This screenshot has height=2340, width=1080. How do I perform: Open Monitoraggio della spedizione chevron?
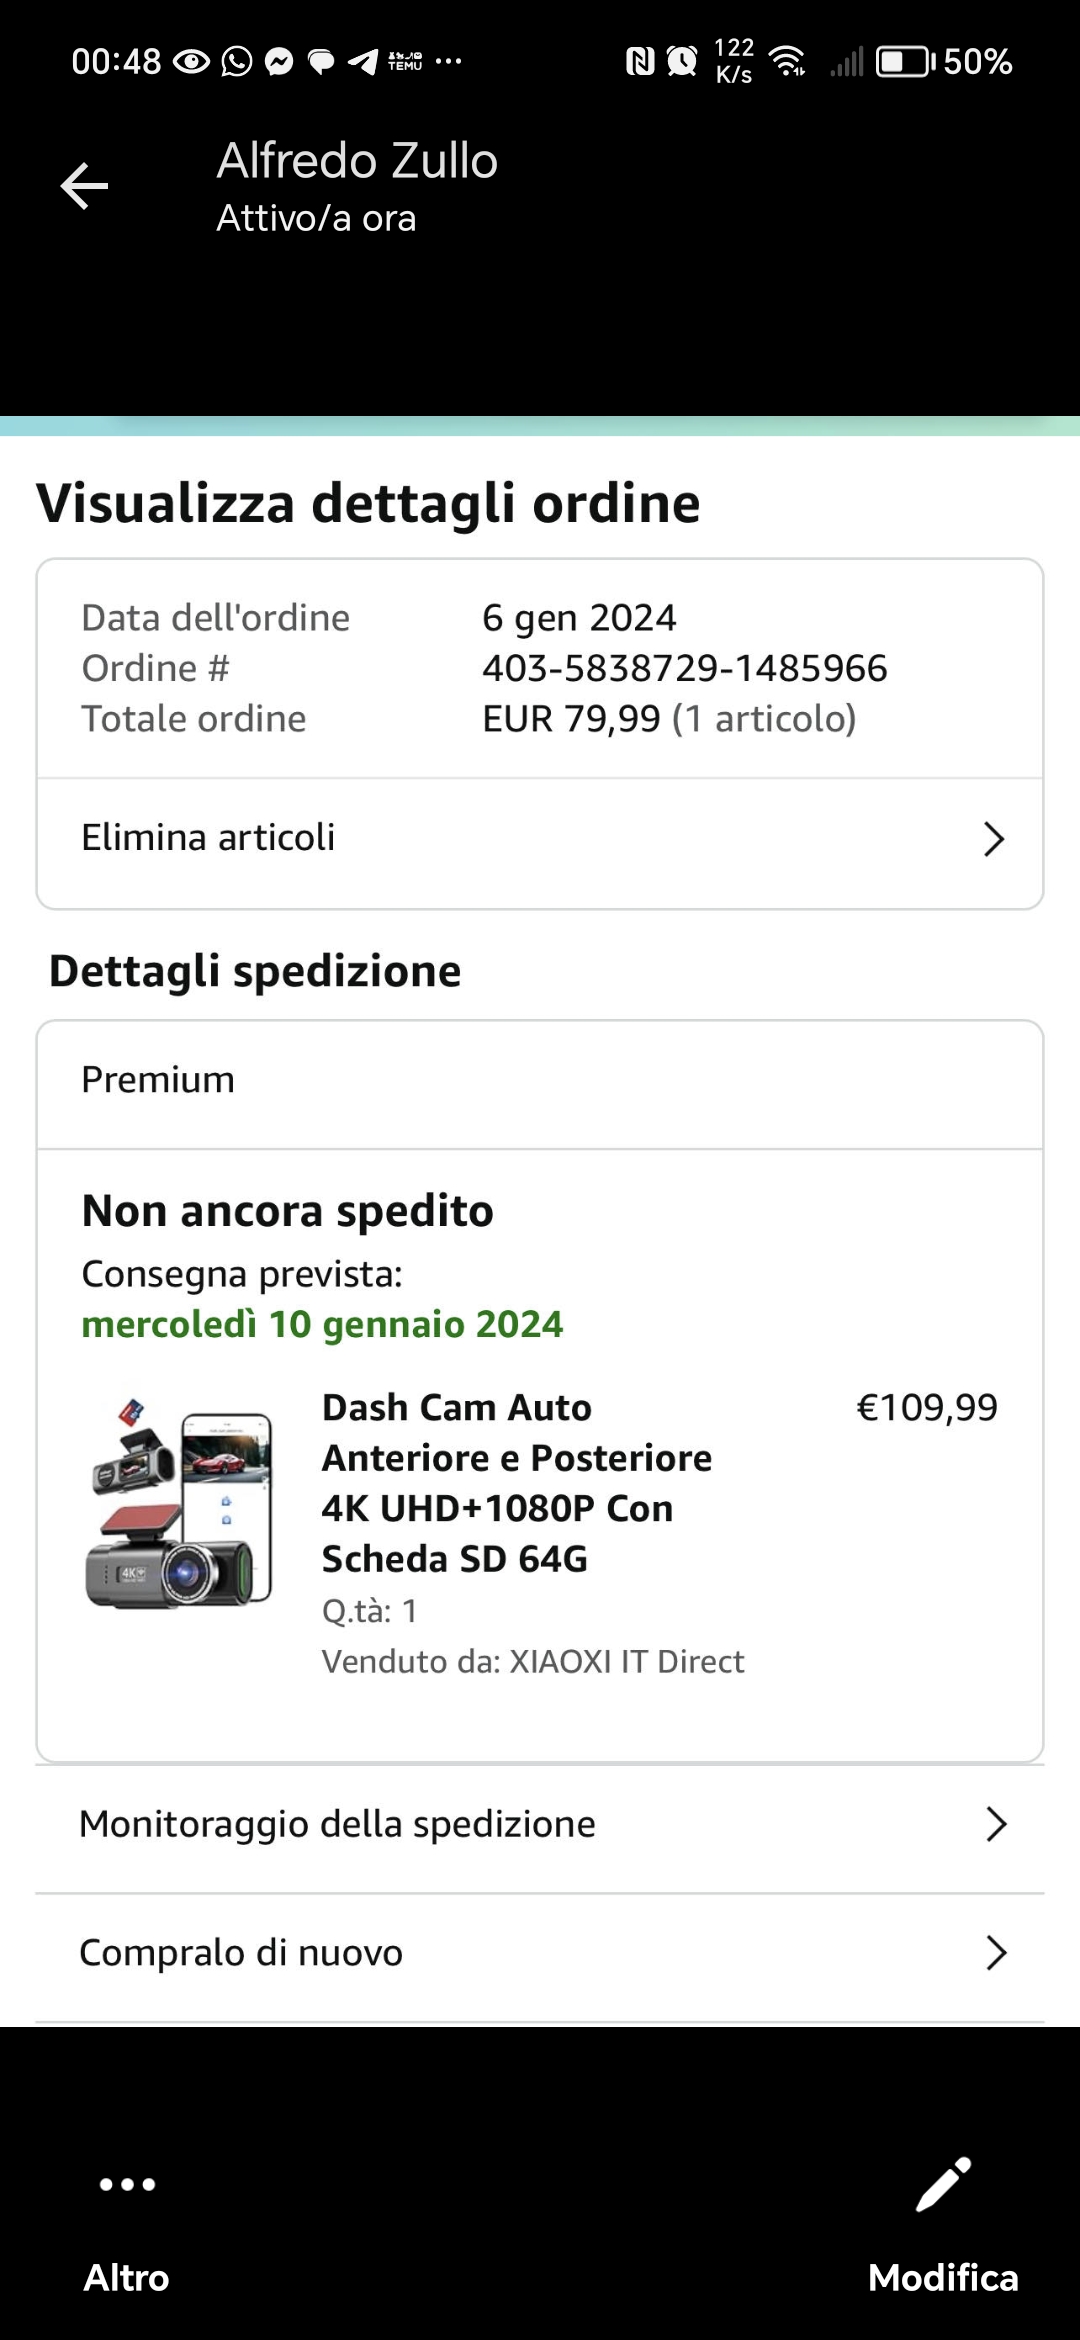[995, 1824]
